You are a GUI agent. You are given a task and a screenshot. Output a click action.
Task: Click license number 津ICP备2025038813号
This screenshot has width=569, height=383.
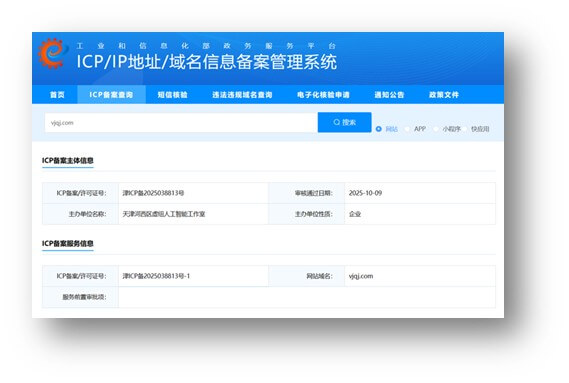pyautogui.click(x=153, y=193)
